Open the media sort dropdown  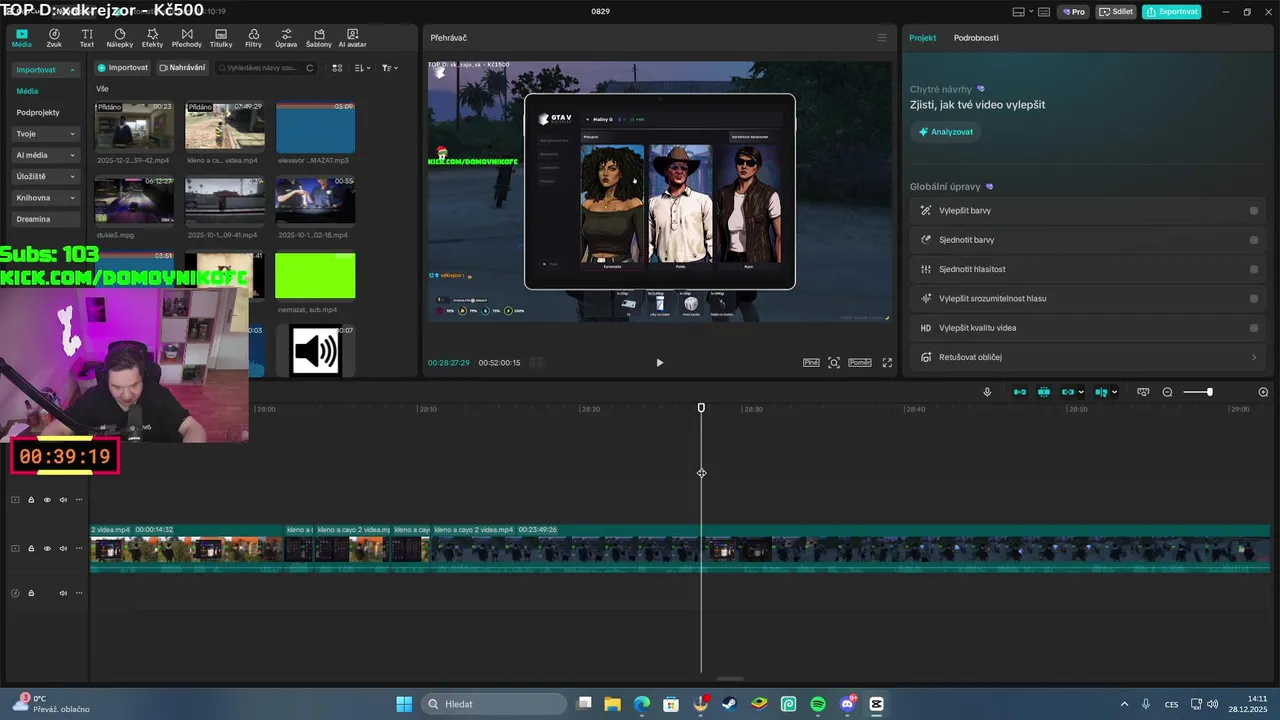point(363,68)
